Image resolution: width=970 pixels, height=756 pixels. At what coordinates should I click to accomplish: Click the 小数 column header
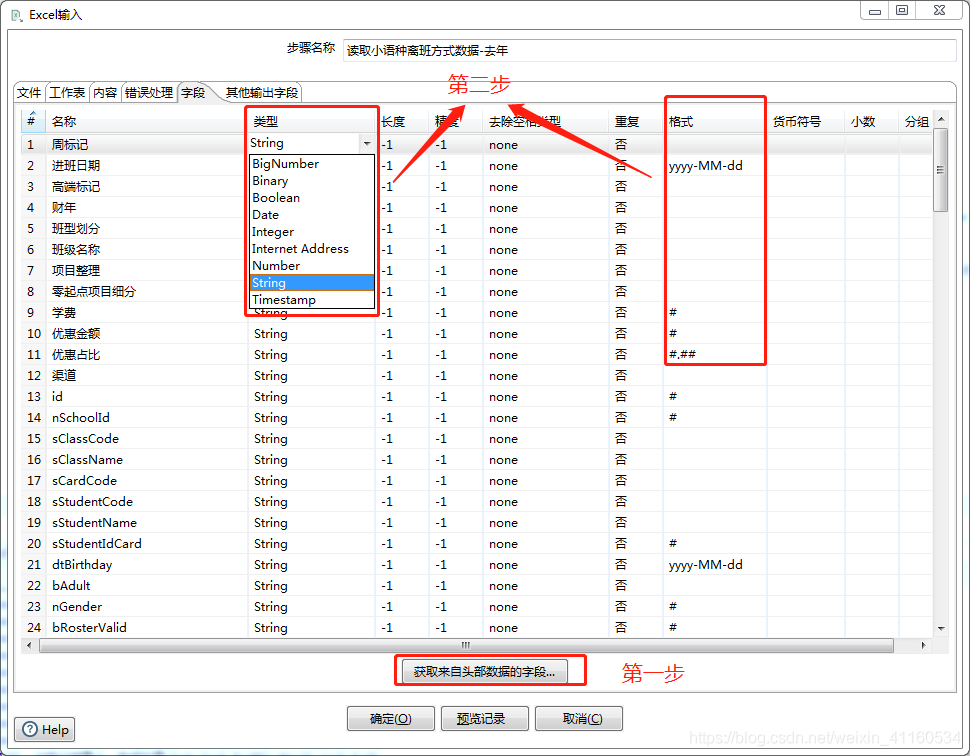point(871,121)
